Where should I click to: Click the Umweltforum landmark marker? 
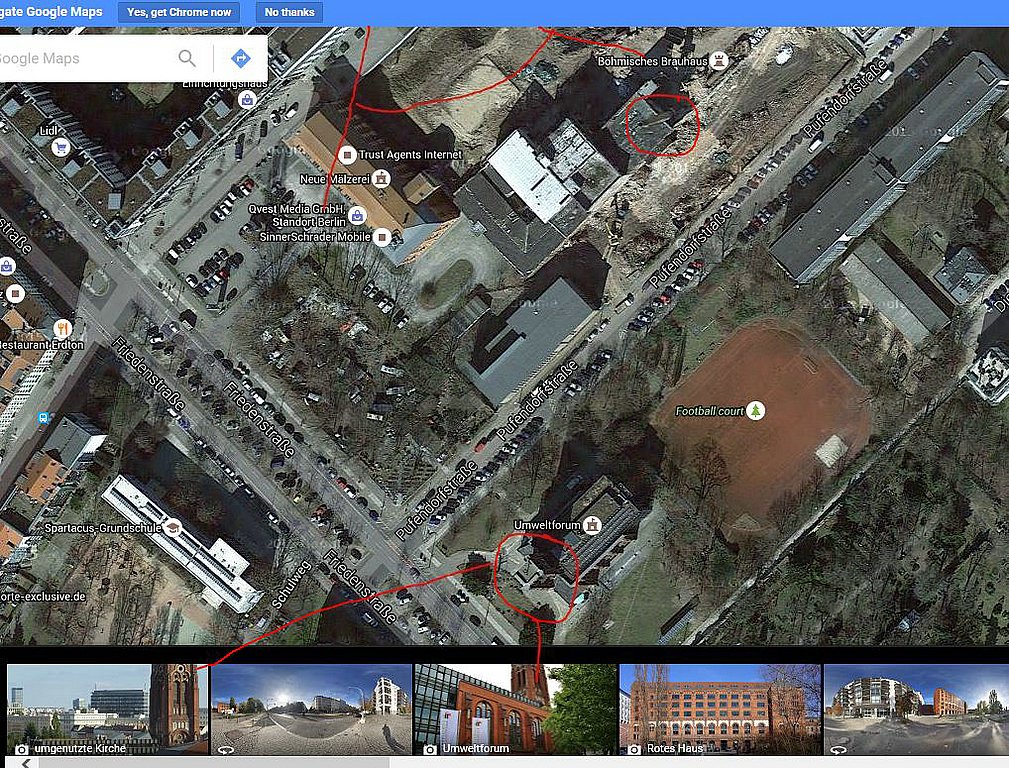click(592, 525)
